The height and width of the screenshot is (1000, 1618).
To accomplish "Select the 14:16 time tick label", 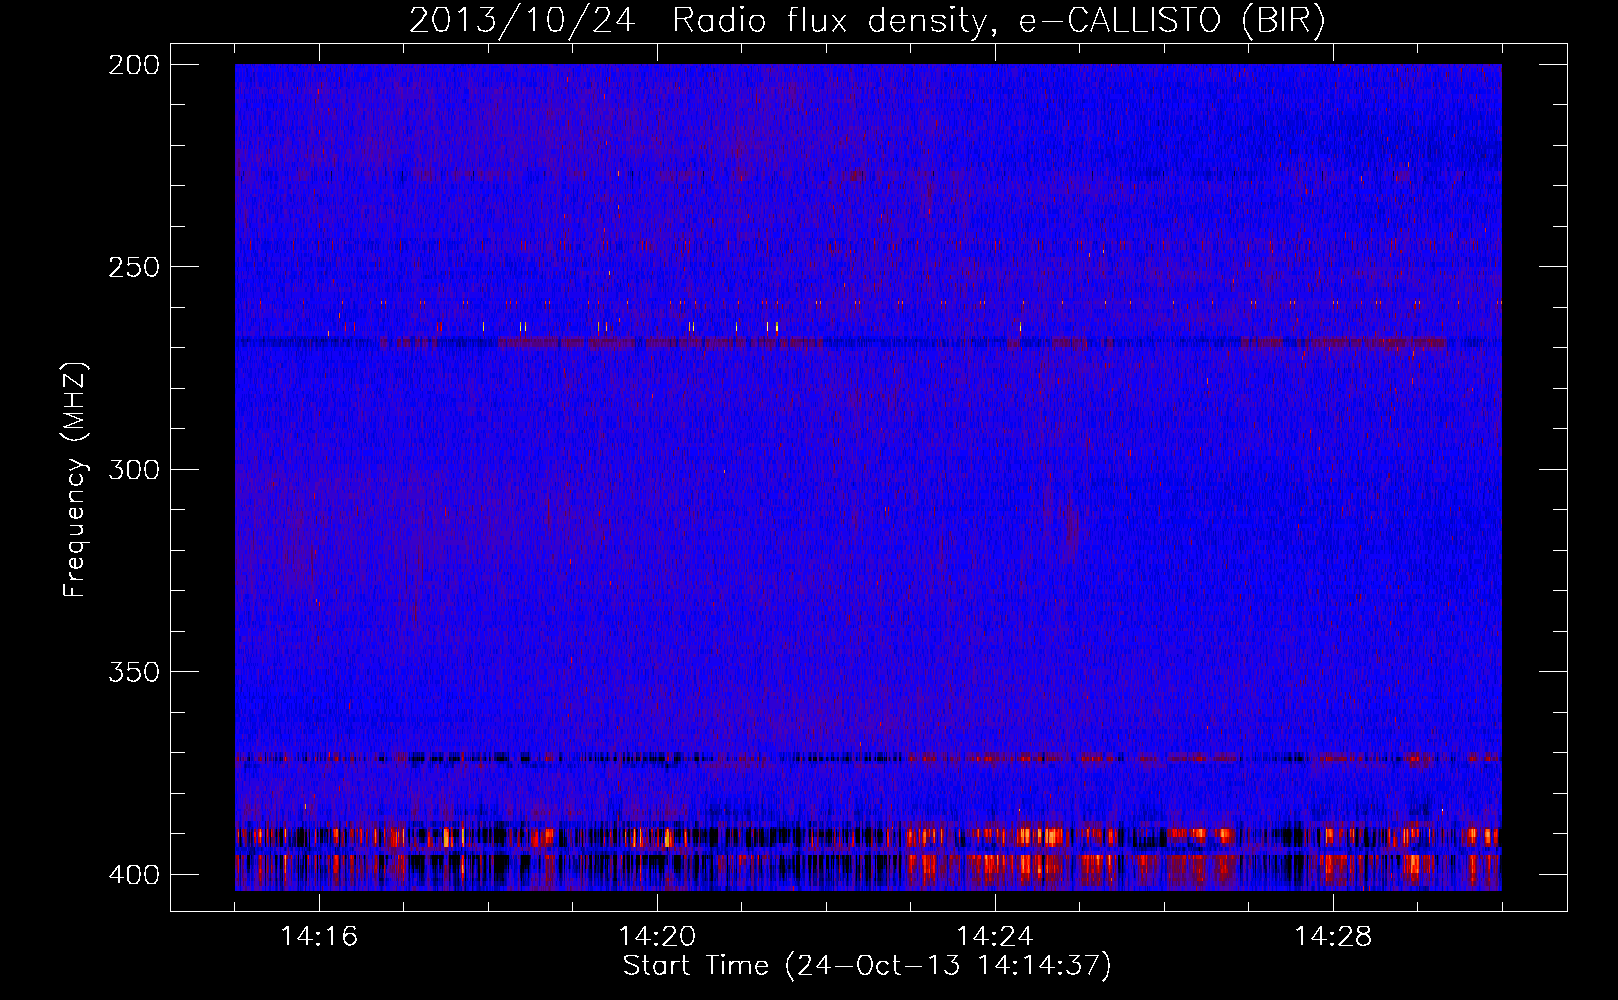I will pos(319,937).
